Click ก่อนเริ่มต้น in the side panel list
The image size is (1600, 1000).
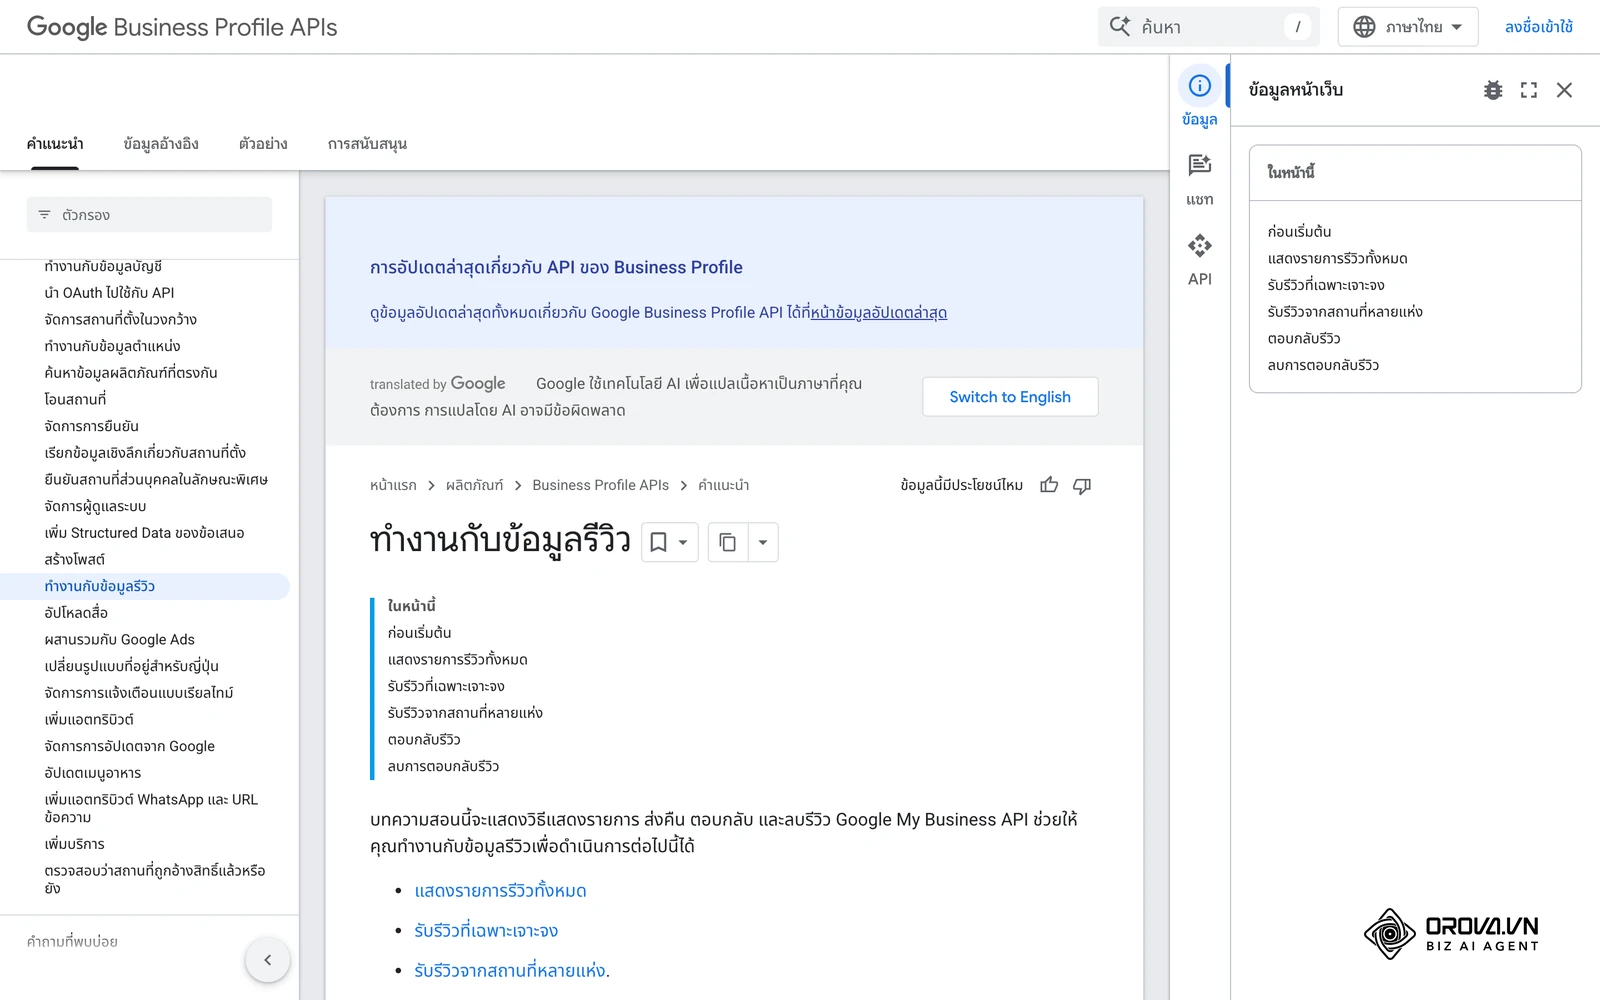(1299, 232)
